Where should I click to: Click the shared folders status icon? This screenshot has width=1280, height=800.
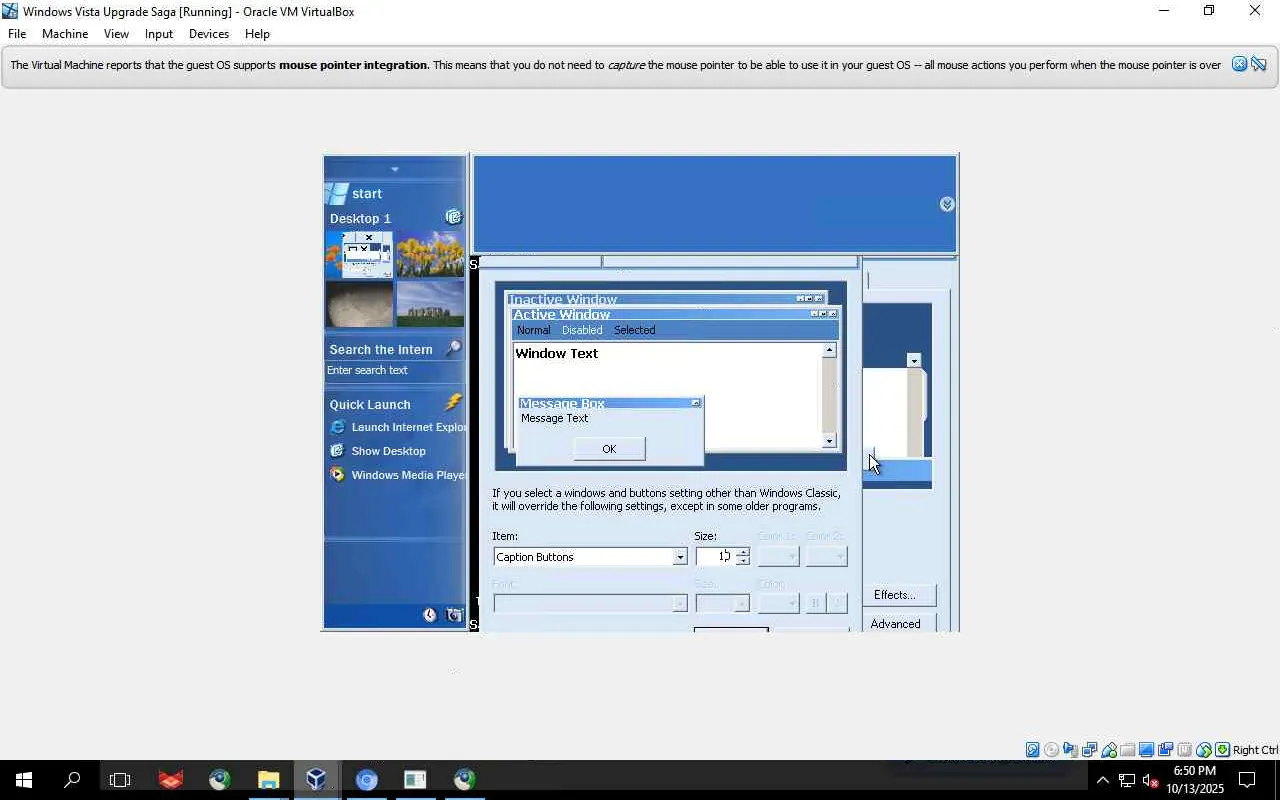[1128, 750]
